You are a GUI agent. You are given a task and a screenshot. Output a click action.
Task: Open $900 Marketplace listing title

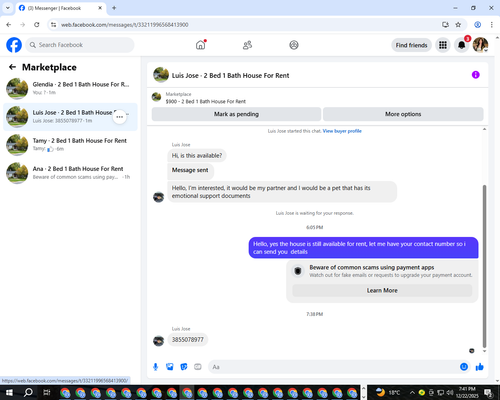206,101
